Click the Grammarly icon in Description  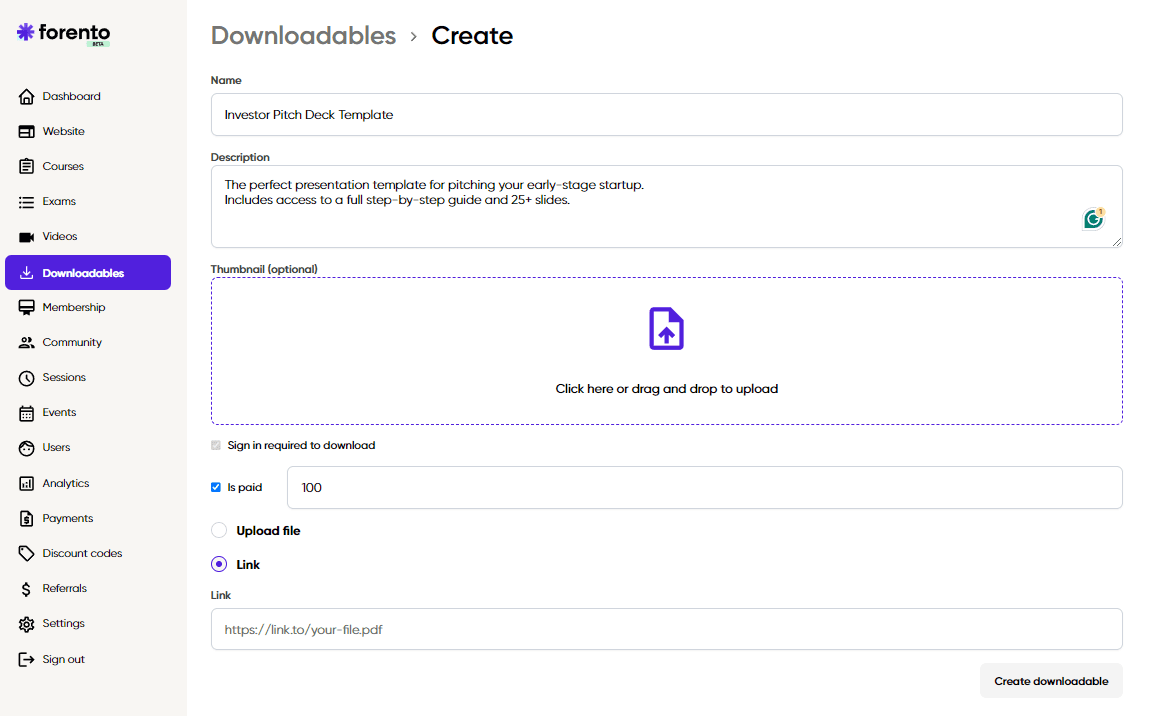click(1094, 218)
